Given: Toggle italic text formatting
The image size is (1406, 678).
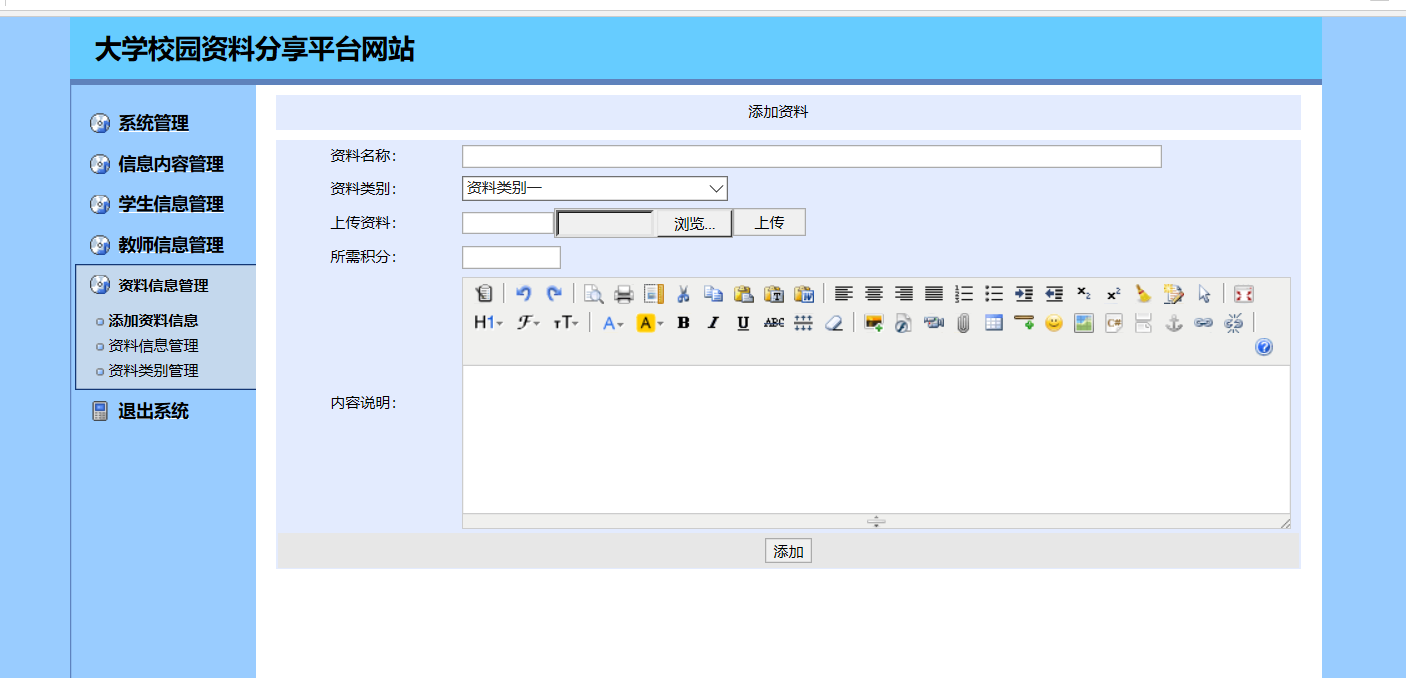Looking at the screenshot, I should [x=713, y=323].
